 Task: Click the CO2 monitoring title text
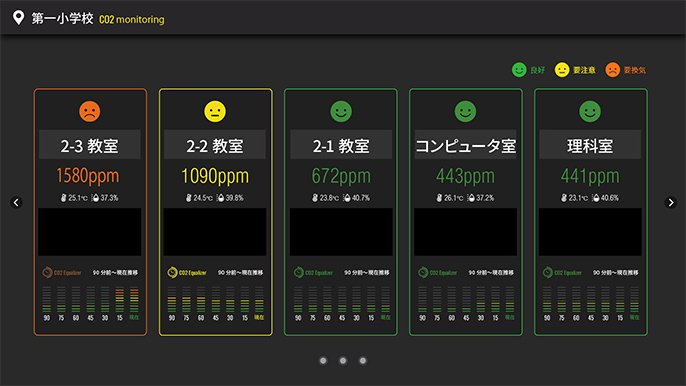point(132,19)
